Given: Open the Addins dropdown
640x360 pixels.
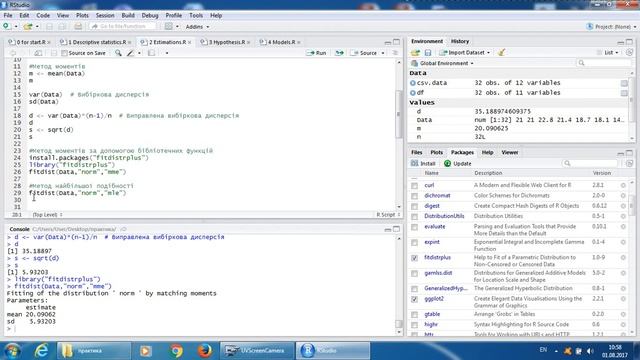Looking at the screenshot, I should tap(197, 27).
